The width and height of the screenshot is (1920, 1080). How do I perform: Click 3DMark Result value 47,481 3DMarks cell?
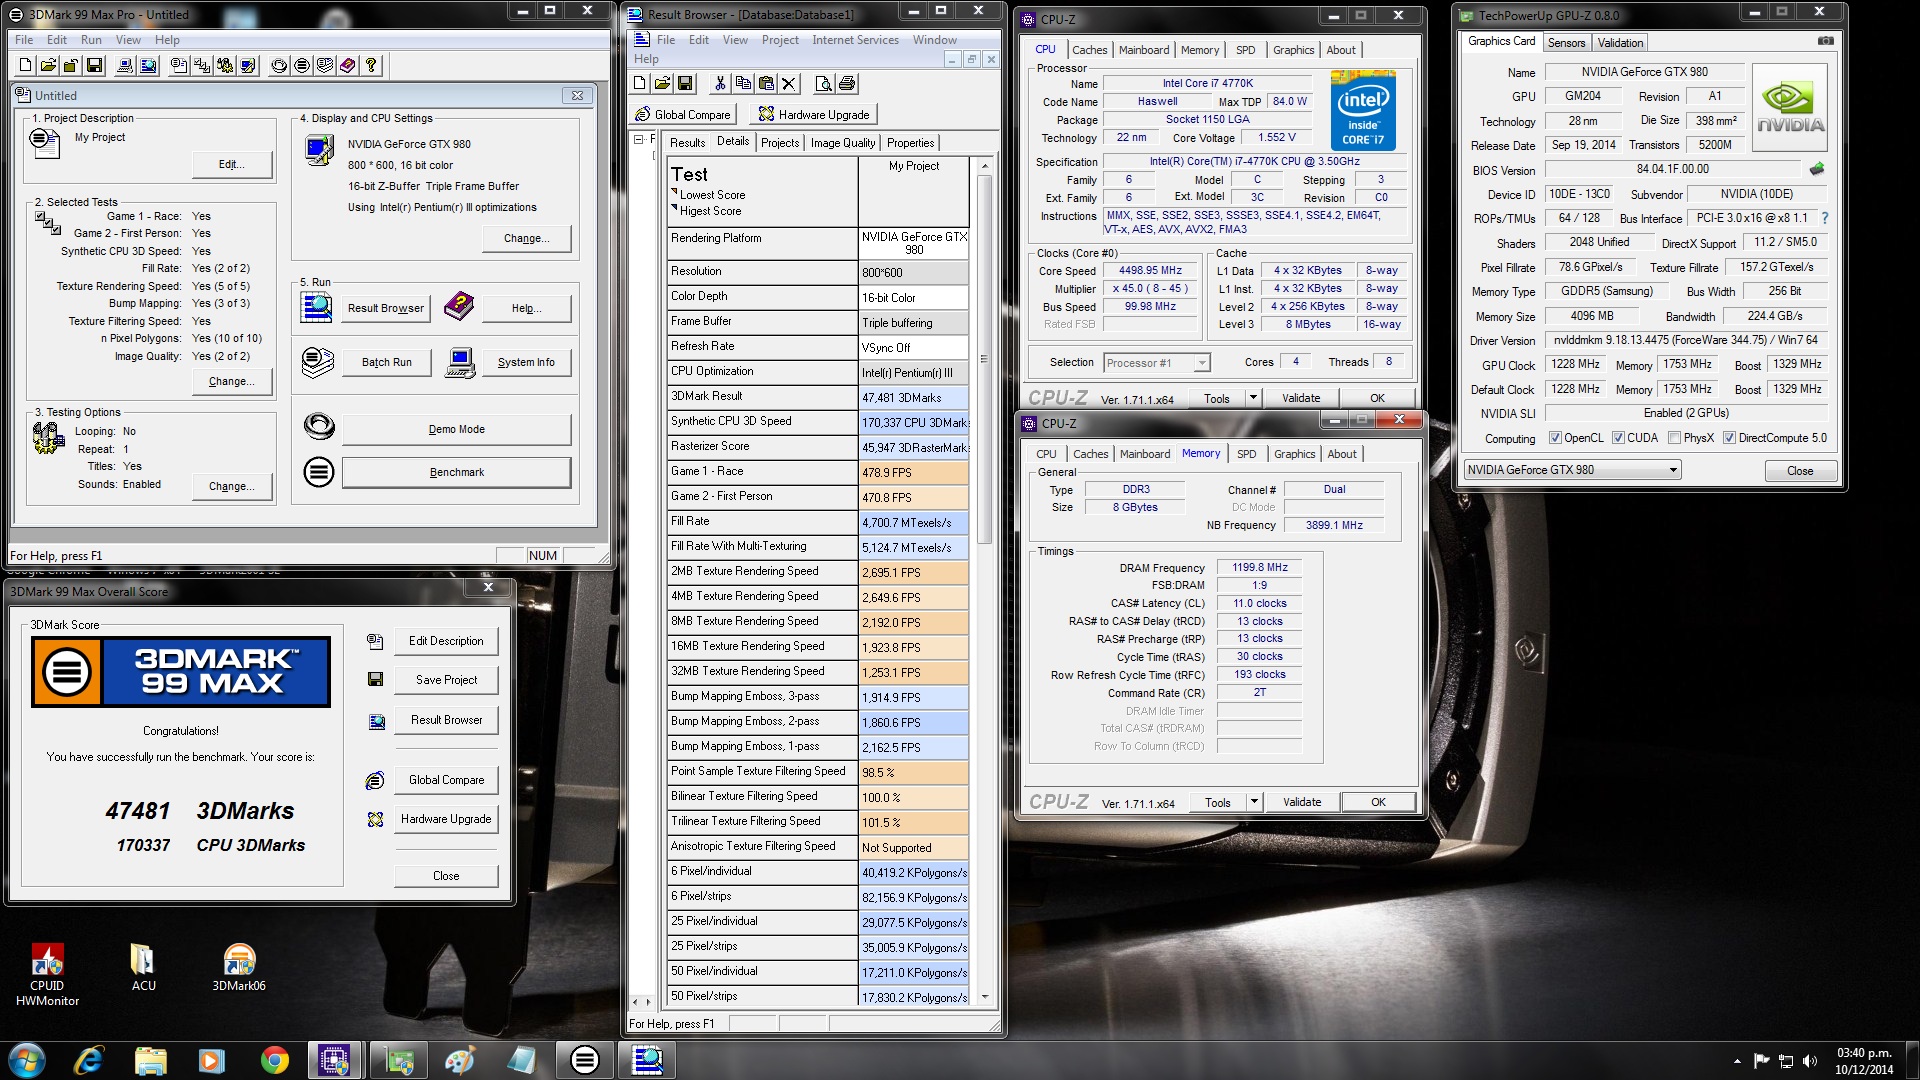point(913,397)
